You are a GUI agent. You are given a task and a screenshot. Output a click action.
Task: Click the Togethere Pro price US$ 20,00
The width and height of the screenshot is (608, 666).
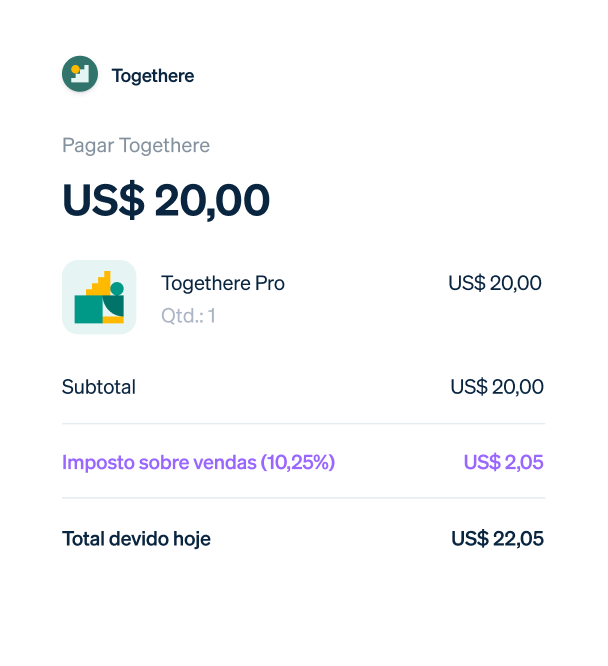pyautogui.click(x=495, y=283)
